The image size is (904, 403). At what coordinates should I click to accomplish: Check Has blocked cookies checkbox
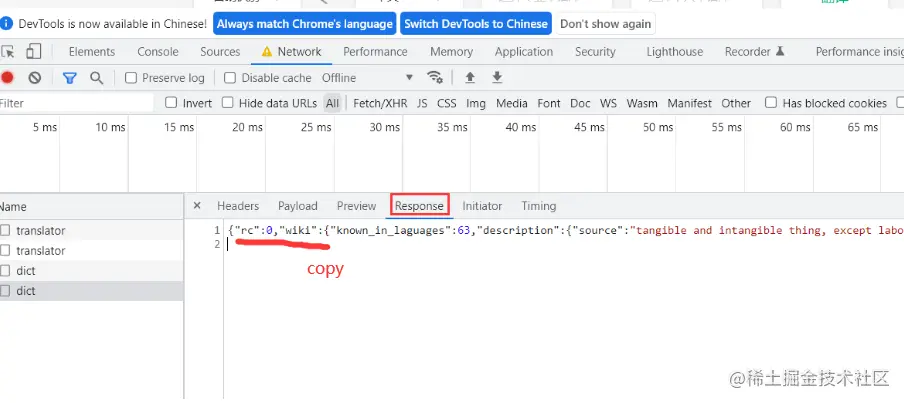[x=771, y=103]
